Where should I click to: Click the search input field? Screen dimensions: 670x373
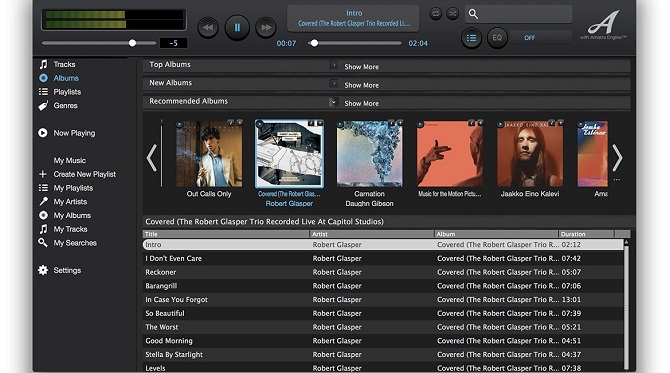(518, 14)
